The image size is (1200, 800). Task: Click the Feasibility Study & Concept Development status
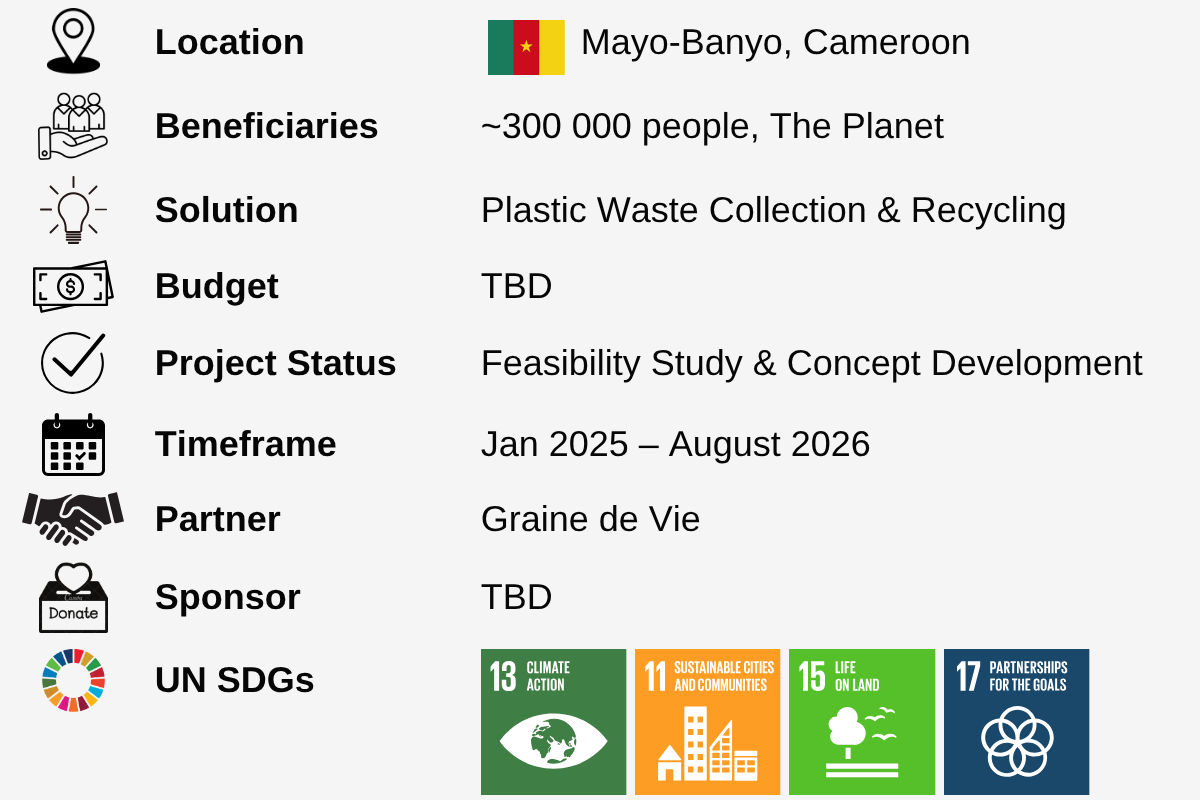pyautogui.click(x=811, y=363)
